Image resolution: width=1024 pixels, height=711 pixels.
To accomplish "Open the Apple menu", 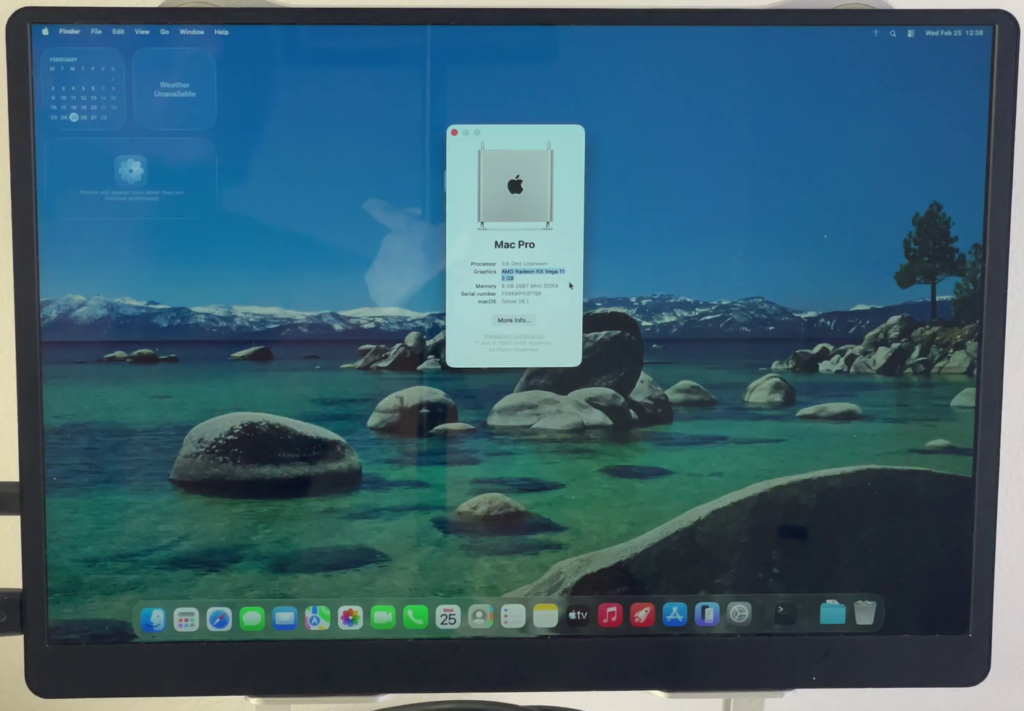I will click(45, 32).
